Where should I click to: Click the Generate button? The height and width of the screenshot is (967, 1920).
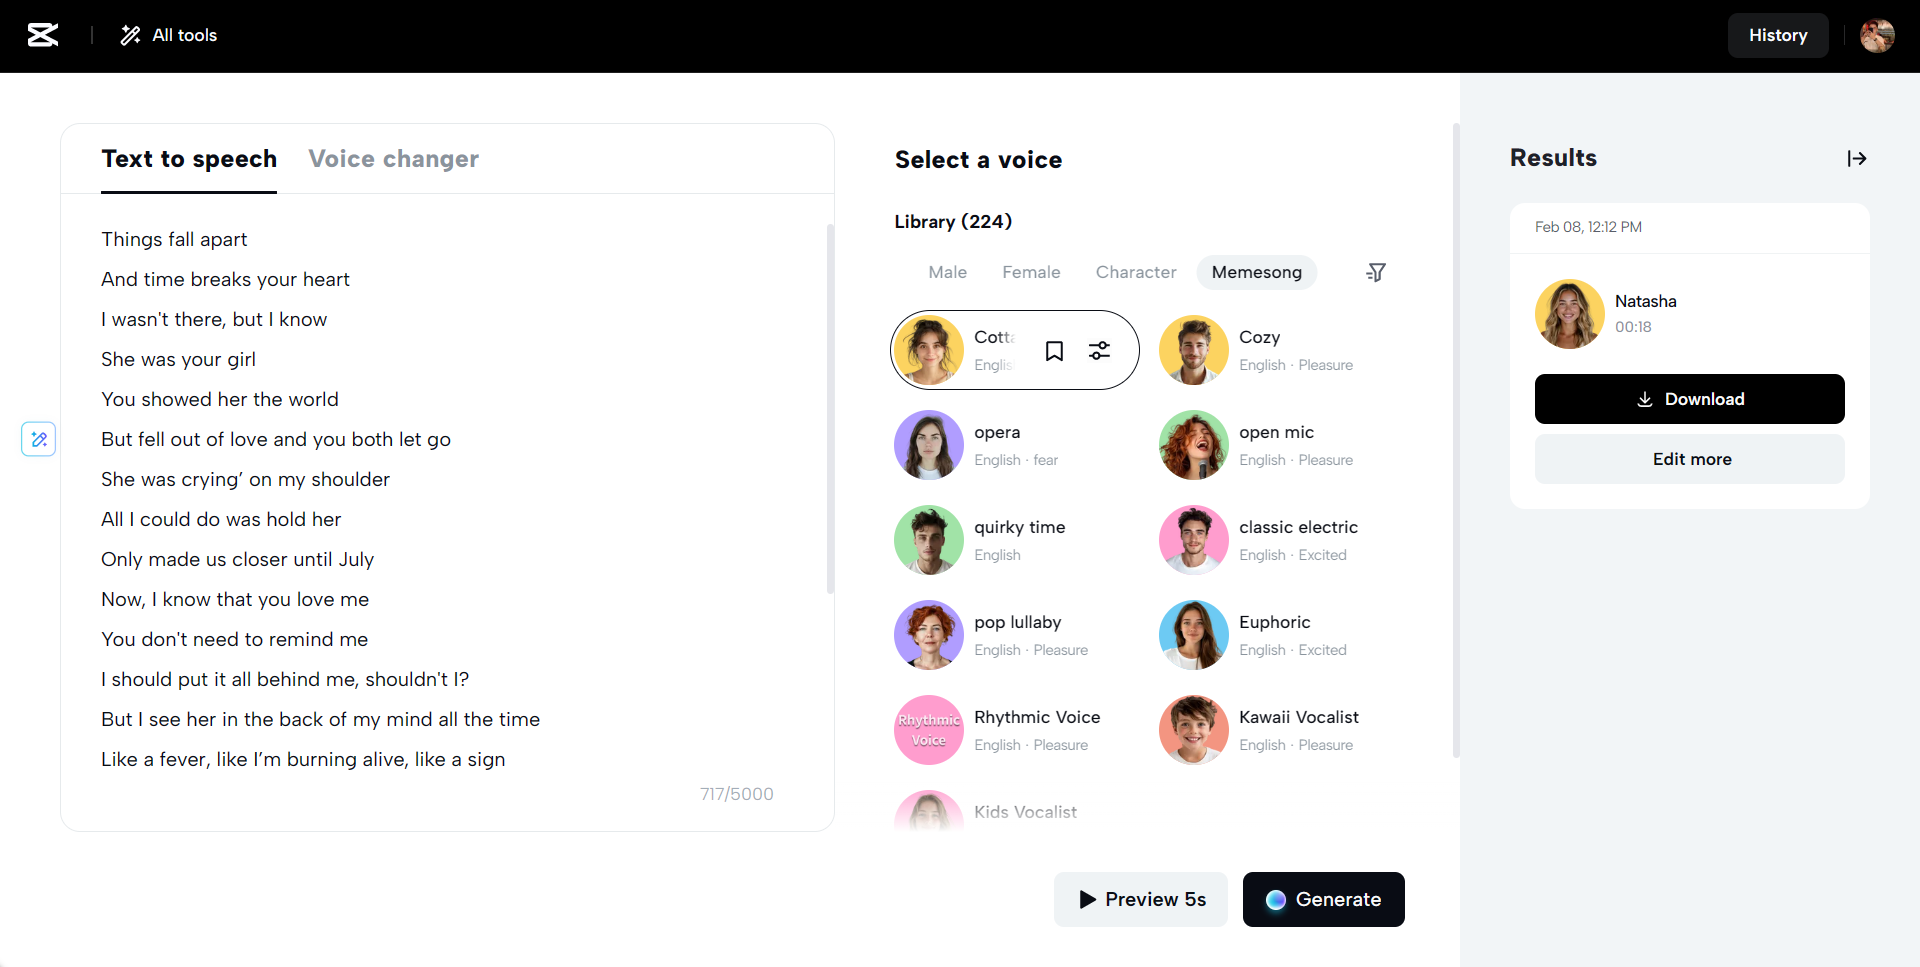pyautogui.click(x=1324, y=899)
